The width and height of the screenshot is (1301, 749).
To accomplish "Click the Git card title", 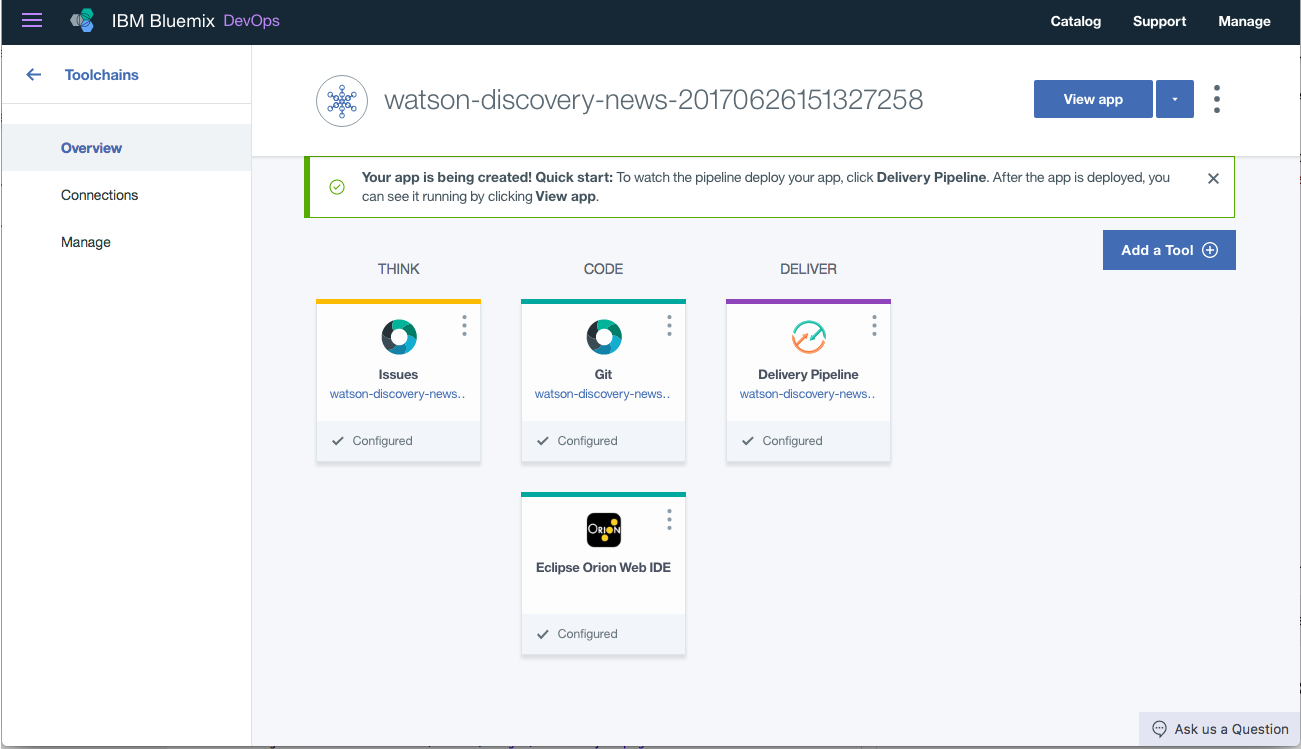I will [x=603, y=374].
